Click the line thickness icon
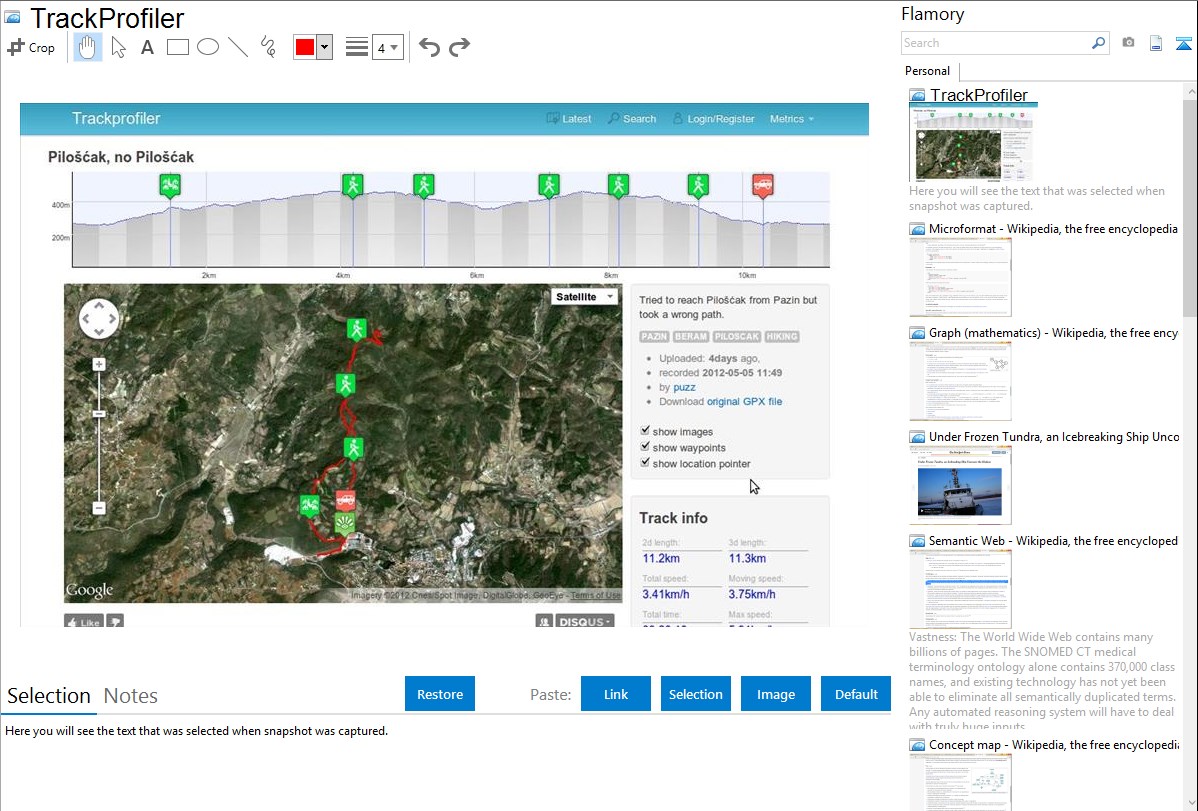Viewport: 1198px width, 811px height. point(357,47)
